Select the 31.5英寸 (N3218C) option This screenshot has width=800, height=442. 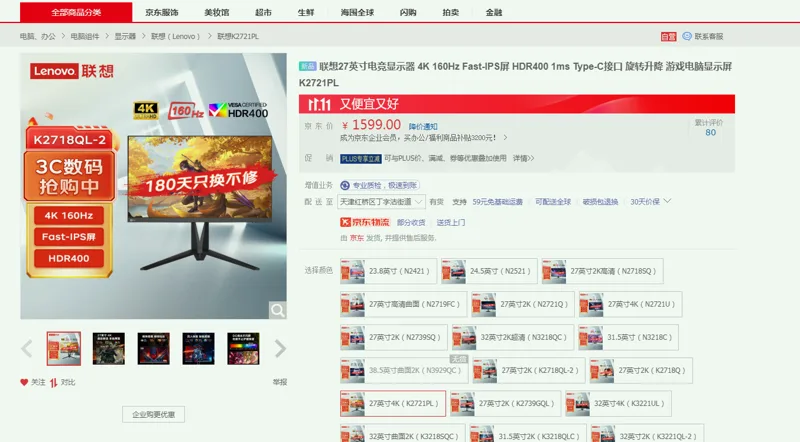tap(628, 337)
